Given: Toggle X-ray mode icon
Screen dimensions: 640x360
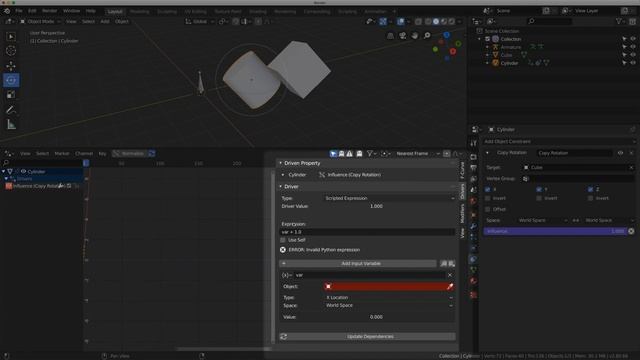Looking at the screenshot, I should pyautogui.click(x=418, y=21).
